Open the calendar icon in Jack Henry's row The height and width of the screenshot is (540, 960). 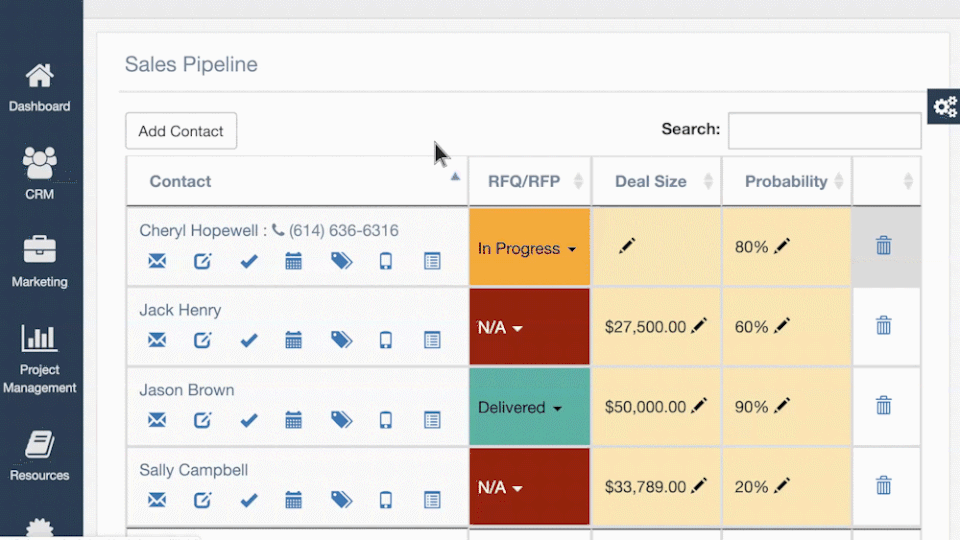pyautogui.click(x=293, y=340)
